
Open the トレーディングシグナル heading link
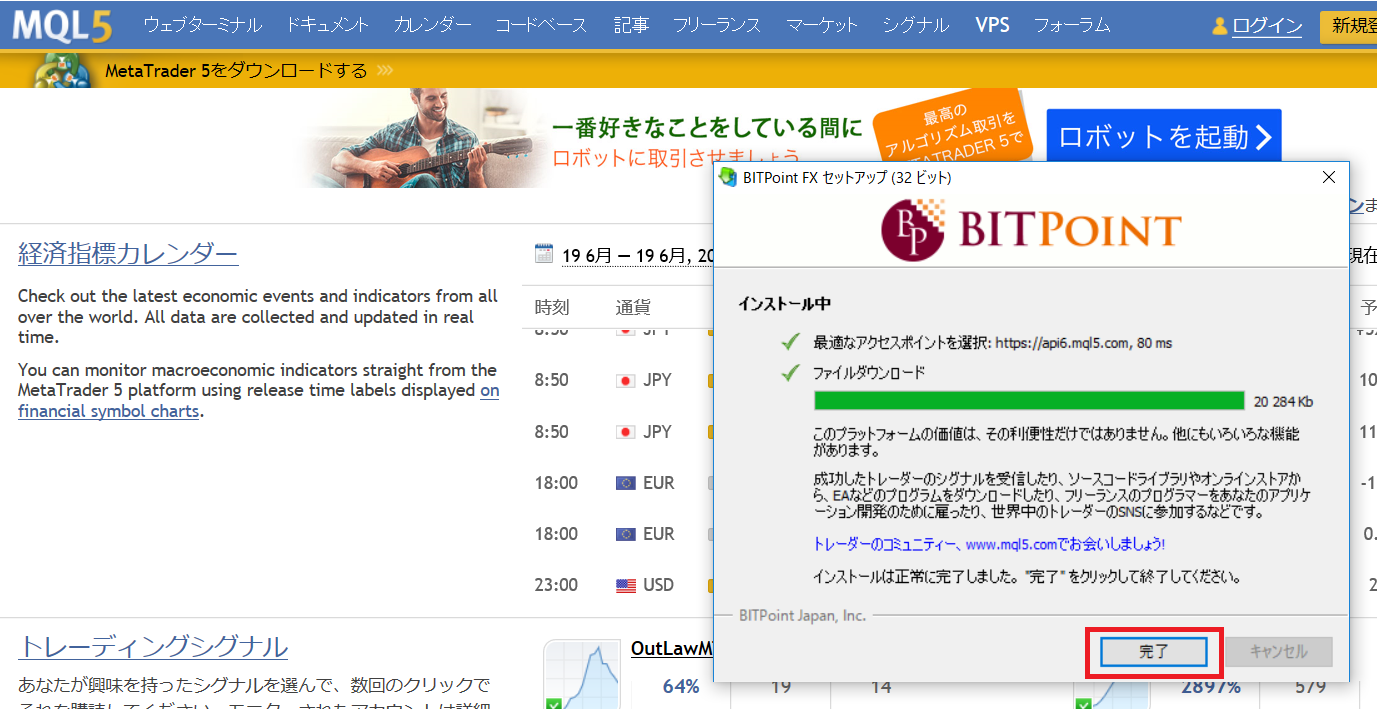pyautogui.click(x=153, y=647)
